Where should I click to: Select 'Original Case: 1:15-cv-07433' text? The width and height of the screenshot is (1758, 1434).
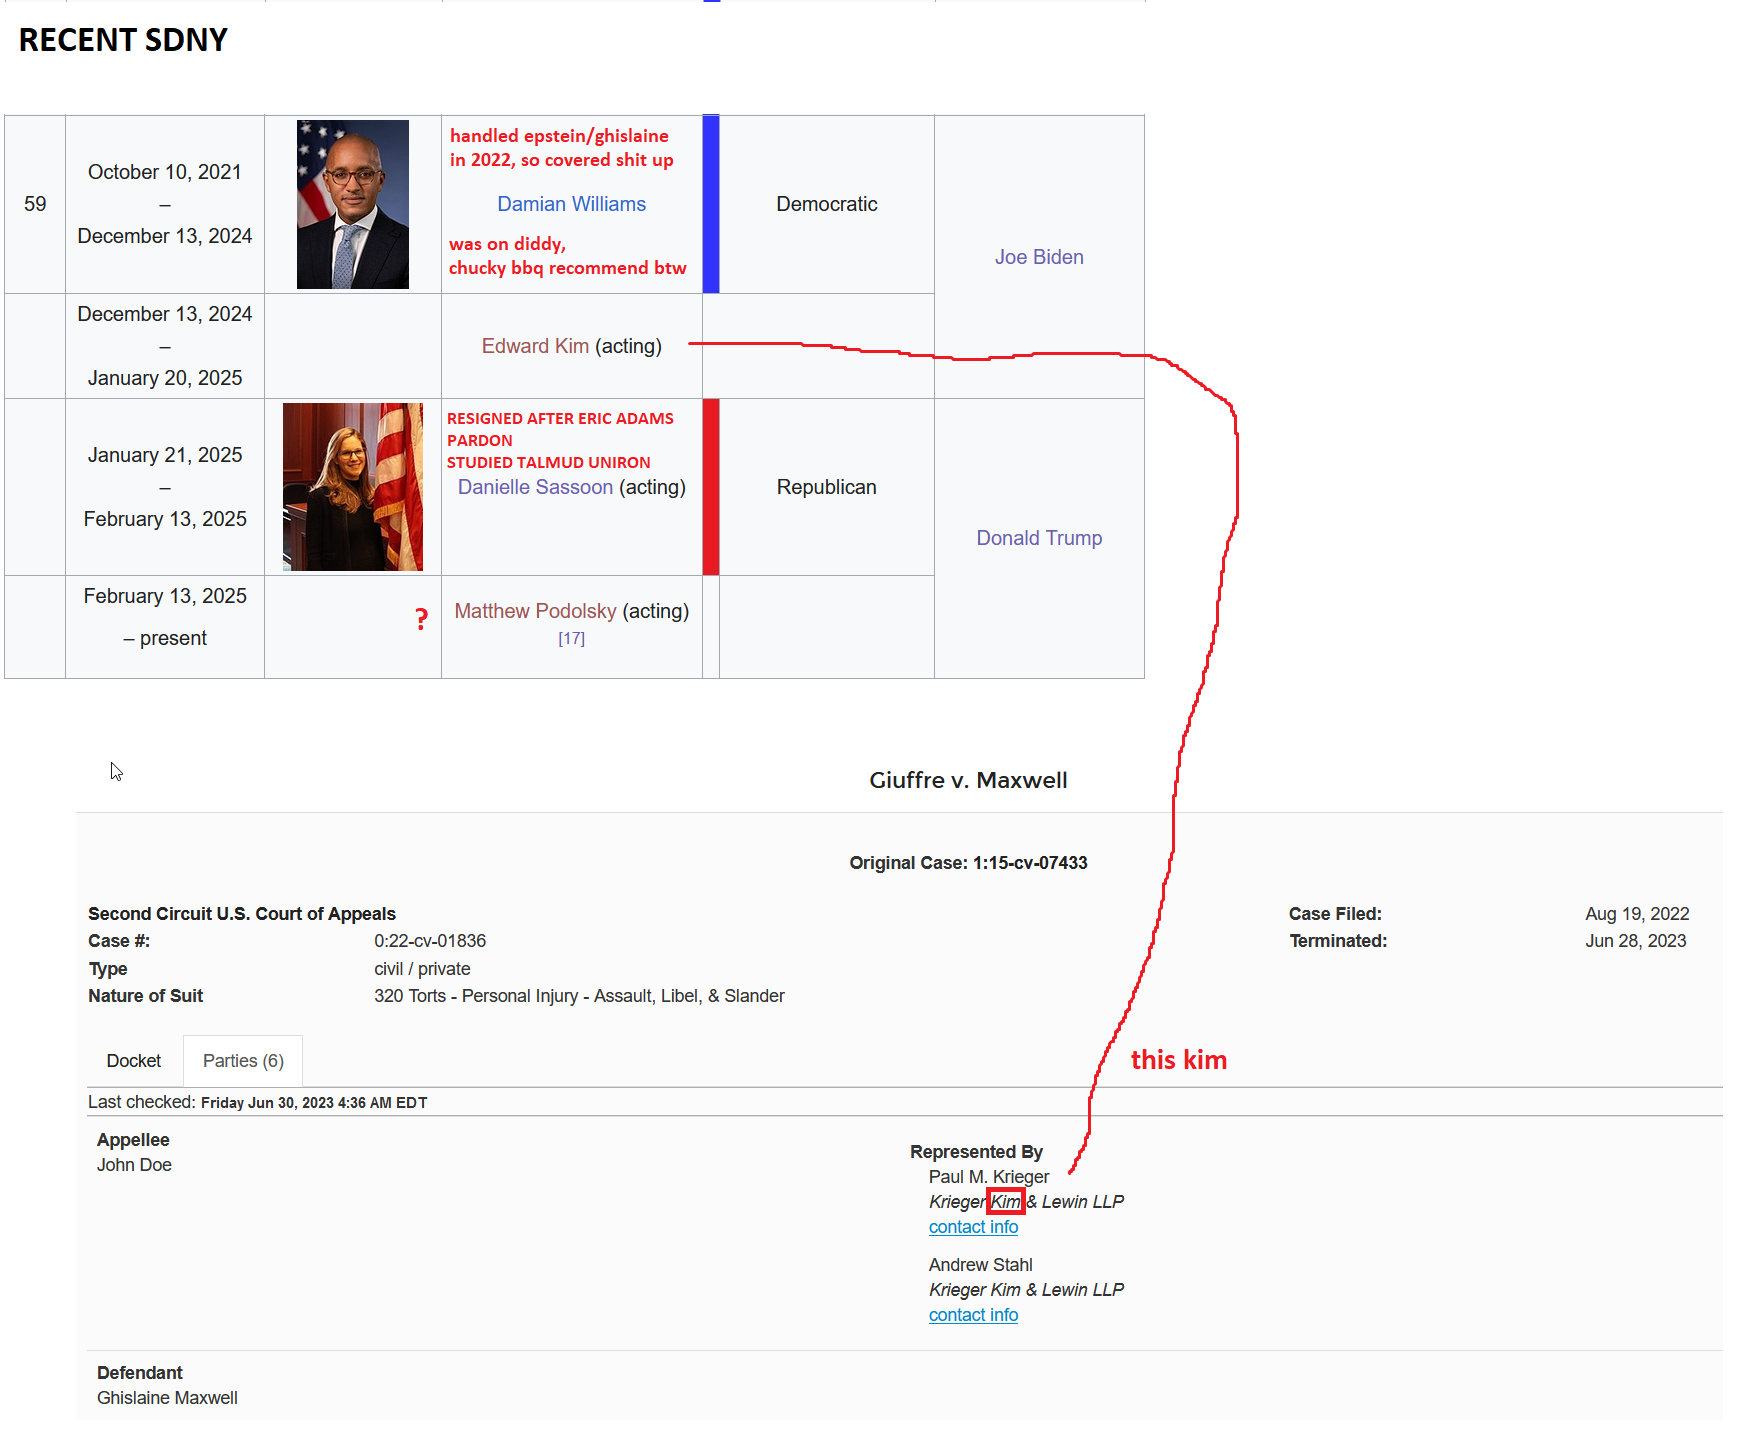click(968, 863)
